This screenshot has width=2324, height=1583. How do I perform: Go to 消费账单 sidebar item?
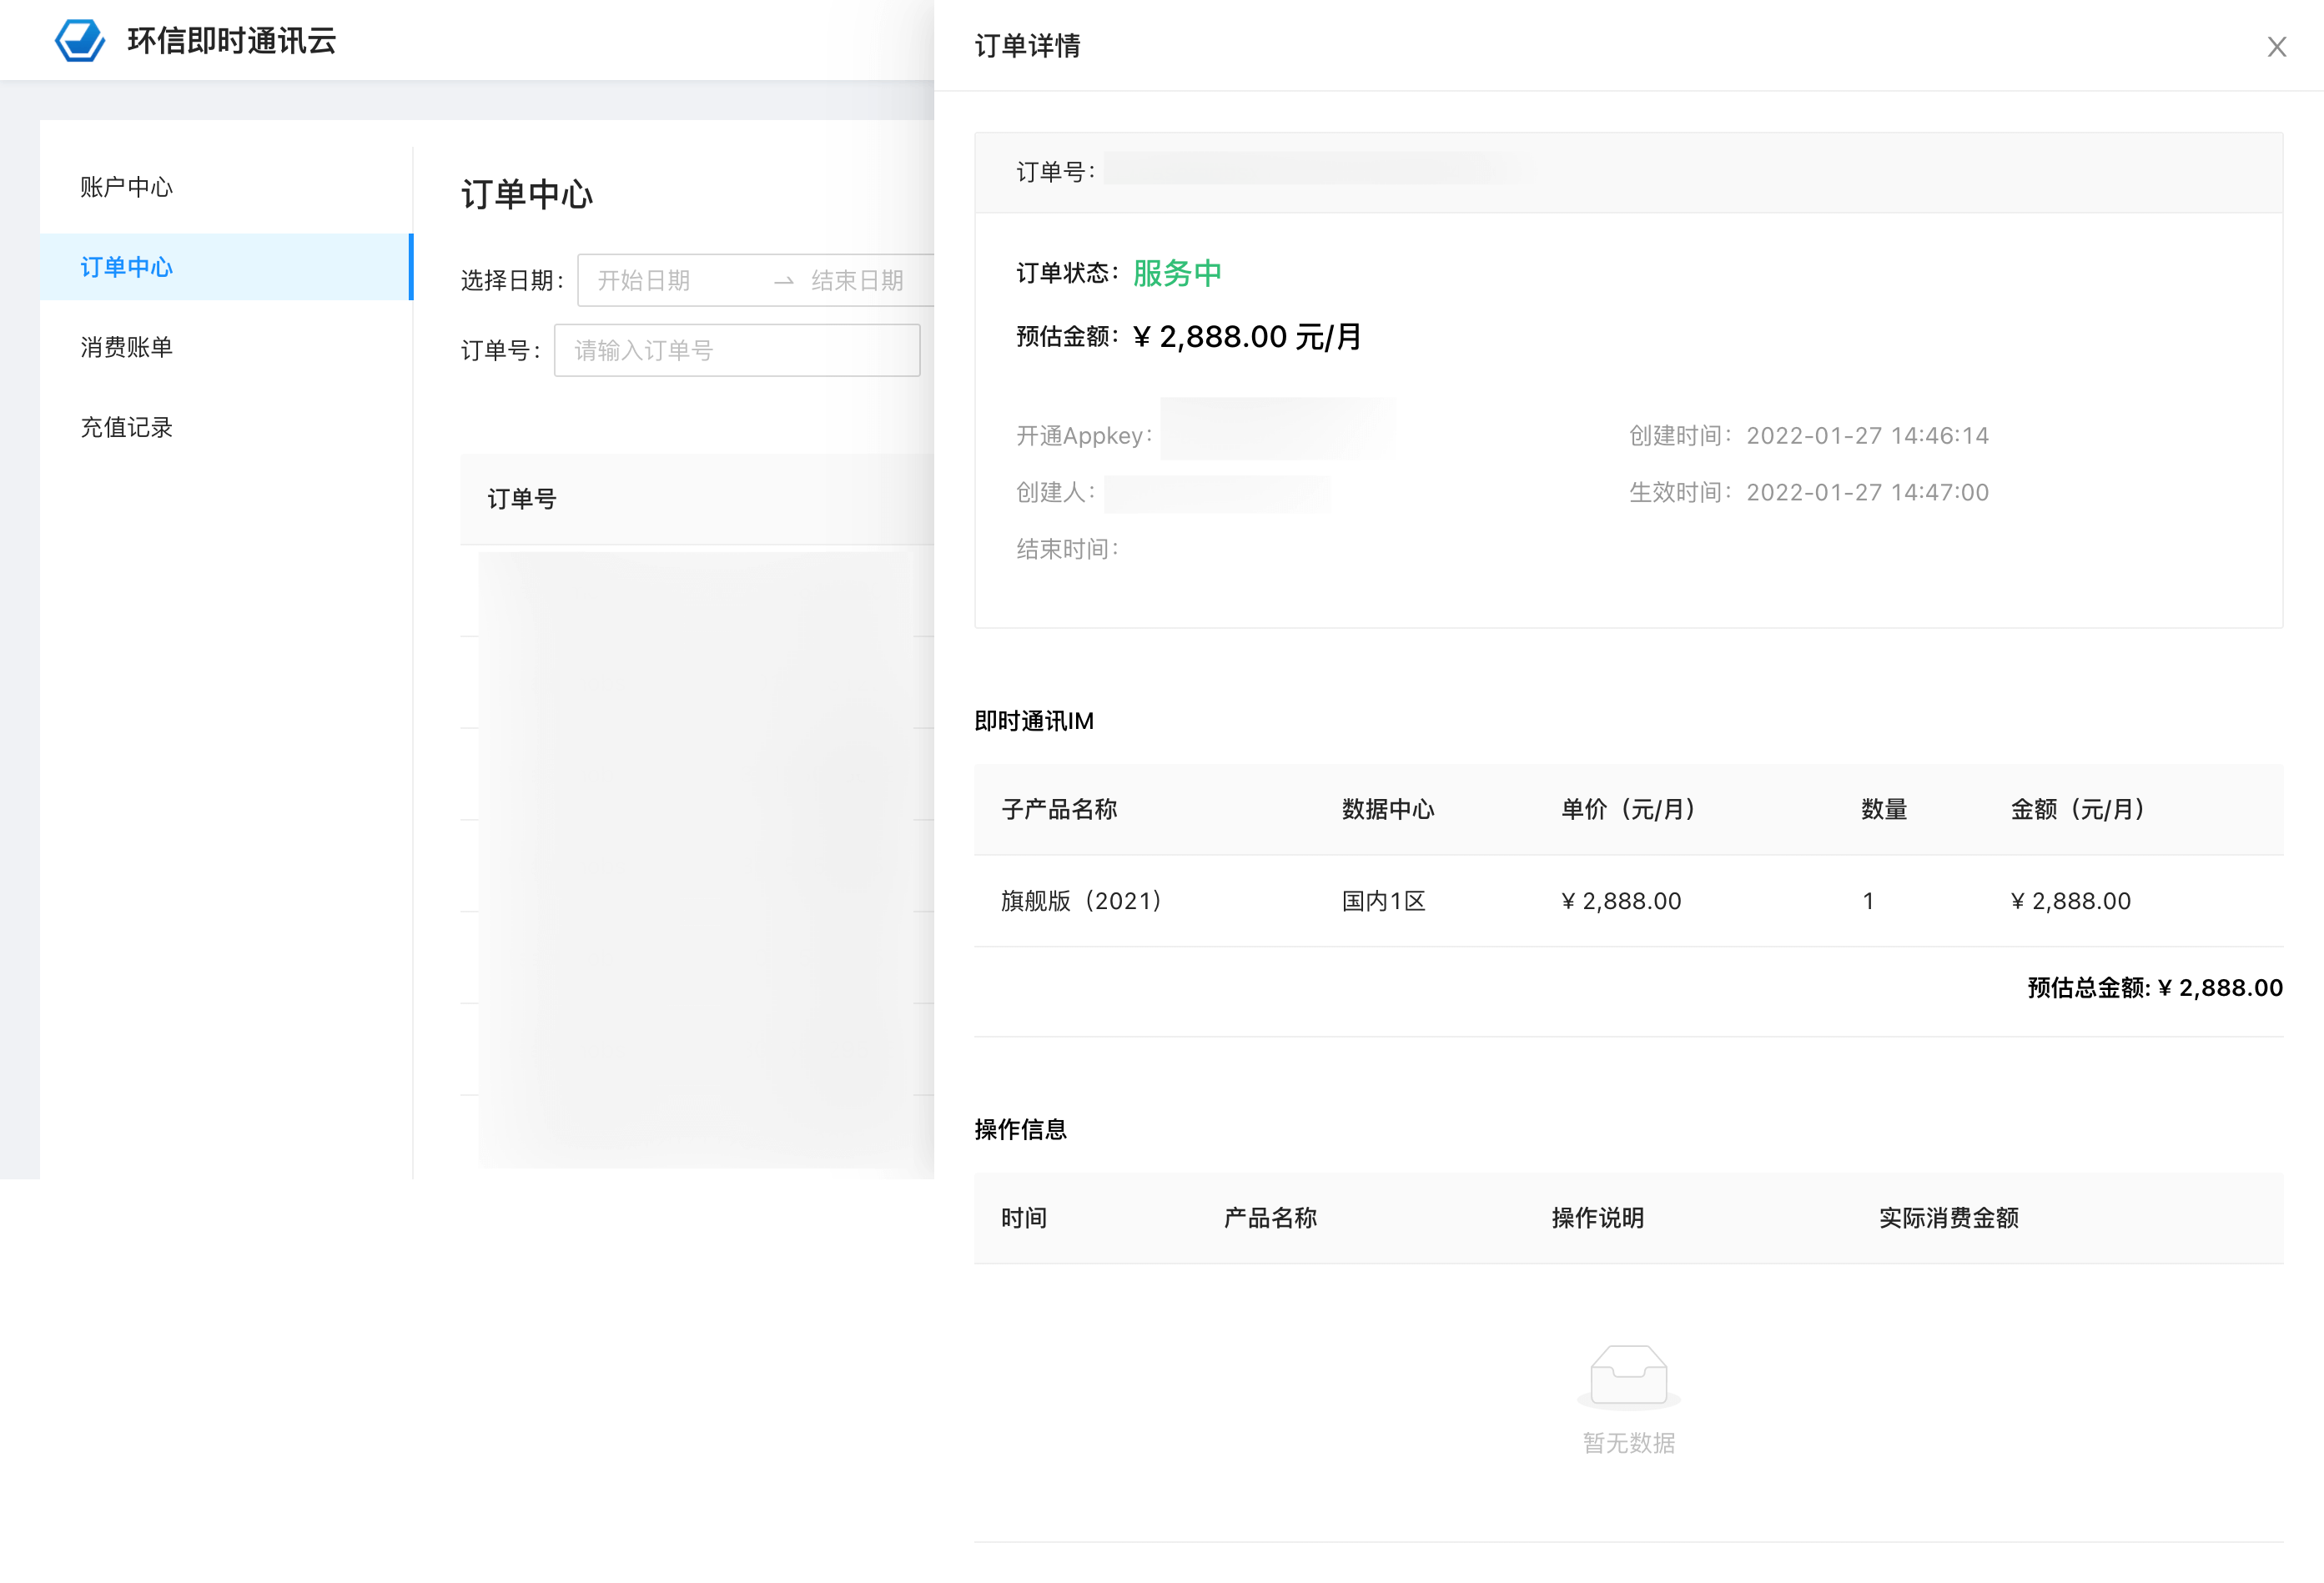[126, 347]
